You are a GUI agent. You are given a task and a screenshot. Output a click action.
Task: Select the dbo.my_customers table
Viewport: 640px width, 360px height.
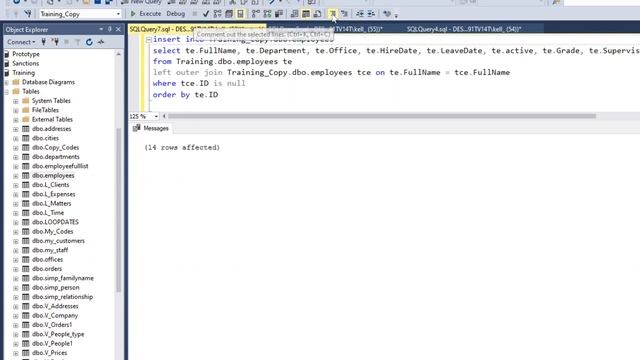[58, 241]
